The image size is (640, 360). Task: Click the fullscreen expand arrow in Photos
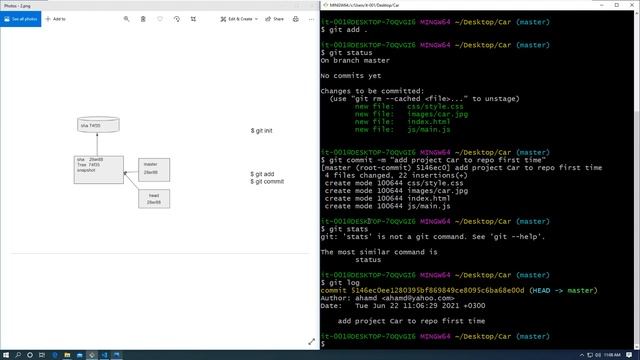pos(311,342)
